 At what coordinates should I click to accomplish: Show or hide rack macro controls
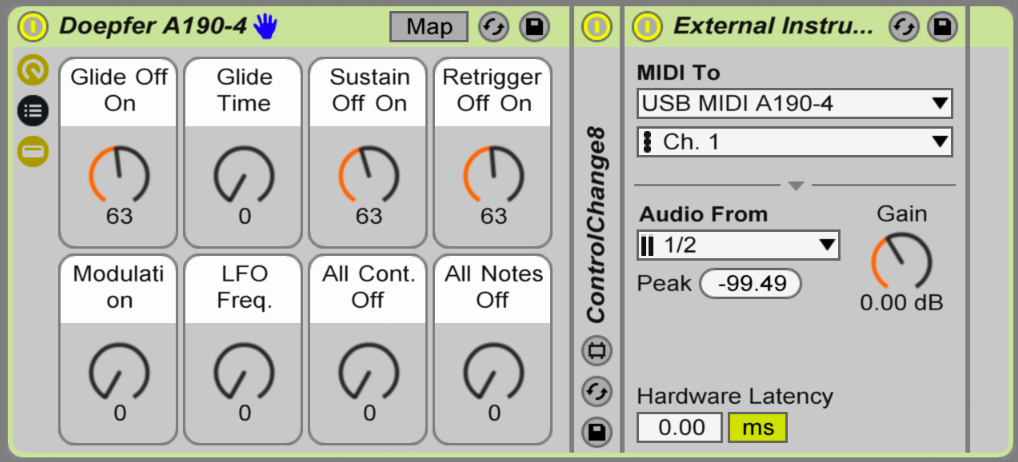coord(32,71)
